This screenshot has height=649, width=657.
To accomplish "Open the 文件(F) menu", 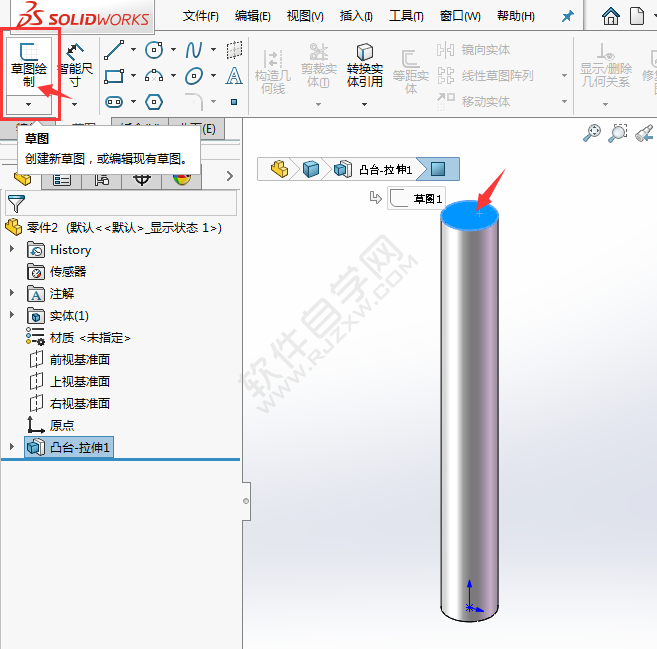I will [x=201, y=17].
